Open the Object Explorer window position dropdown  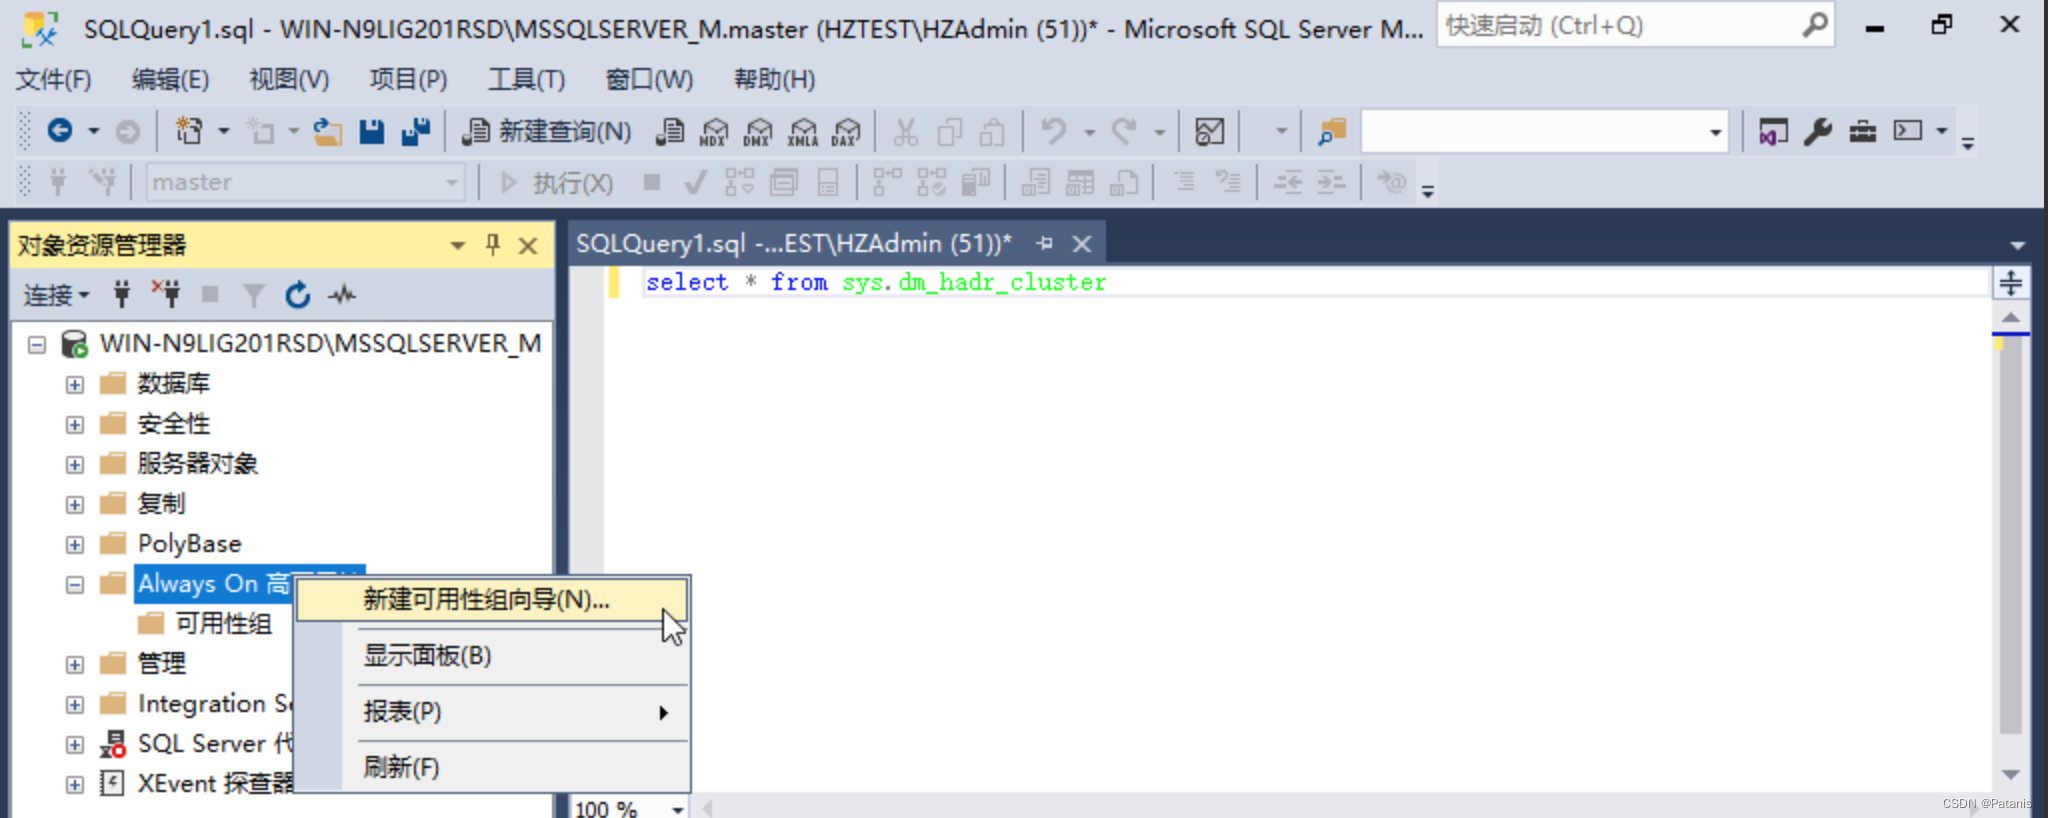458,246
